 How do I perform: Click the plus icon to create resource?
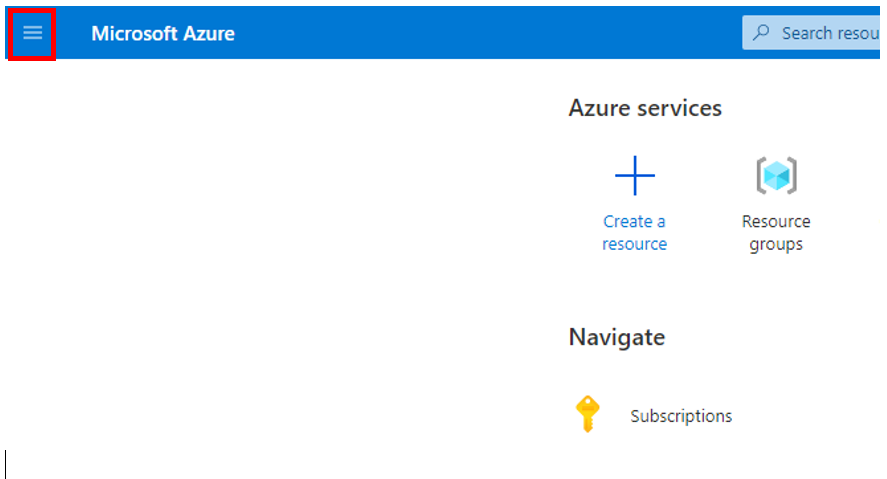pos(634,176)
